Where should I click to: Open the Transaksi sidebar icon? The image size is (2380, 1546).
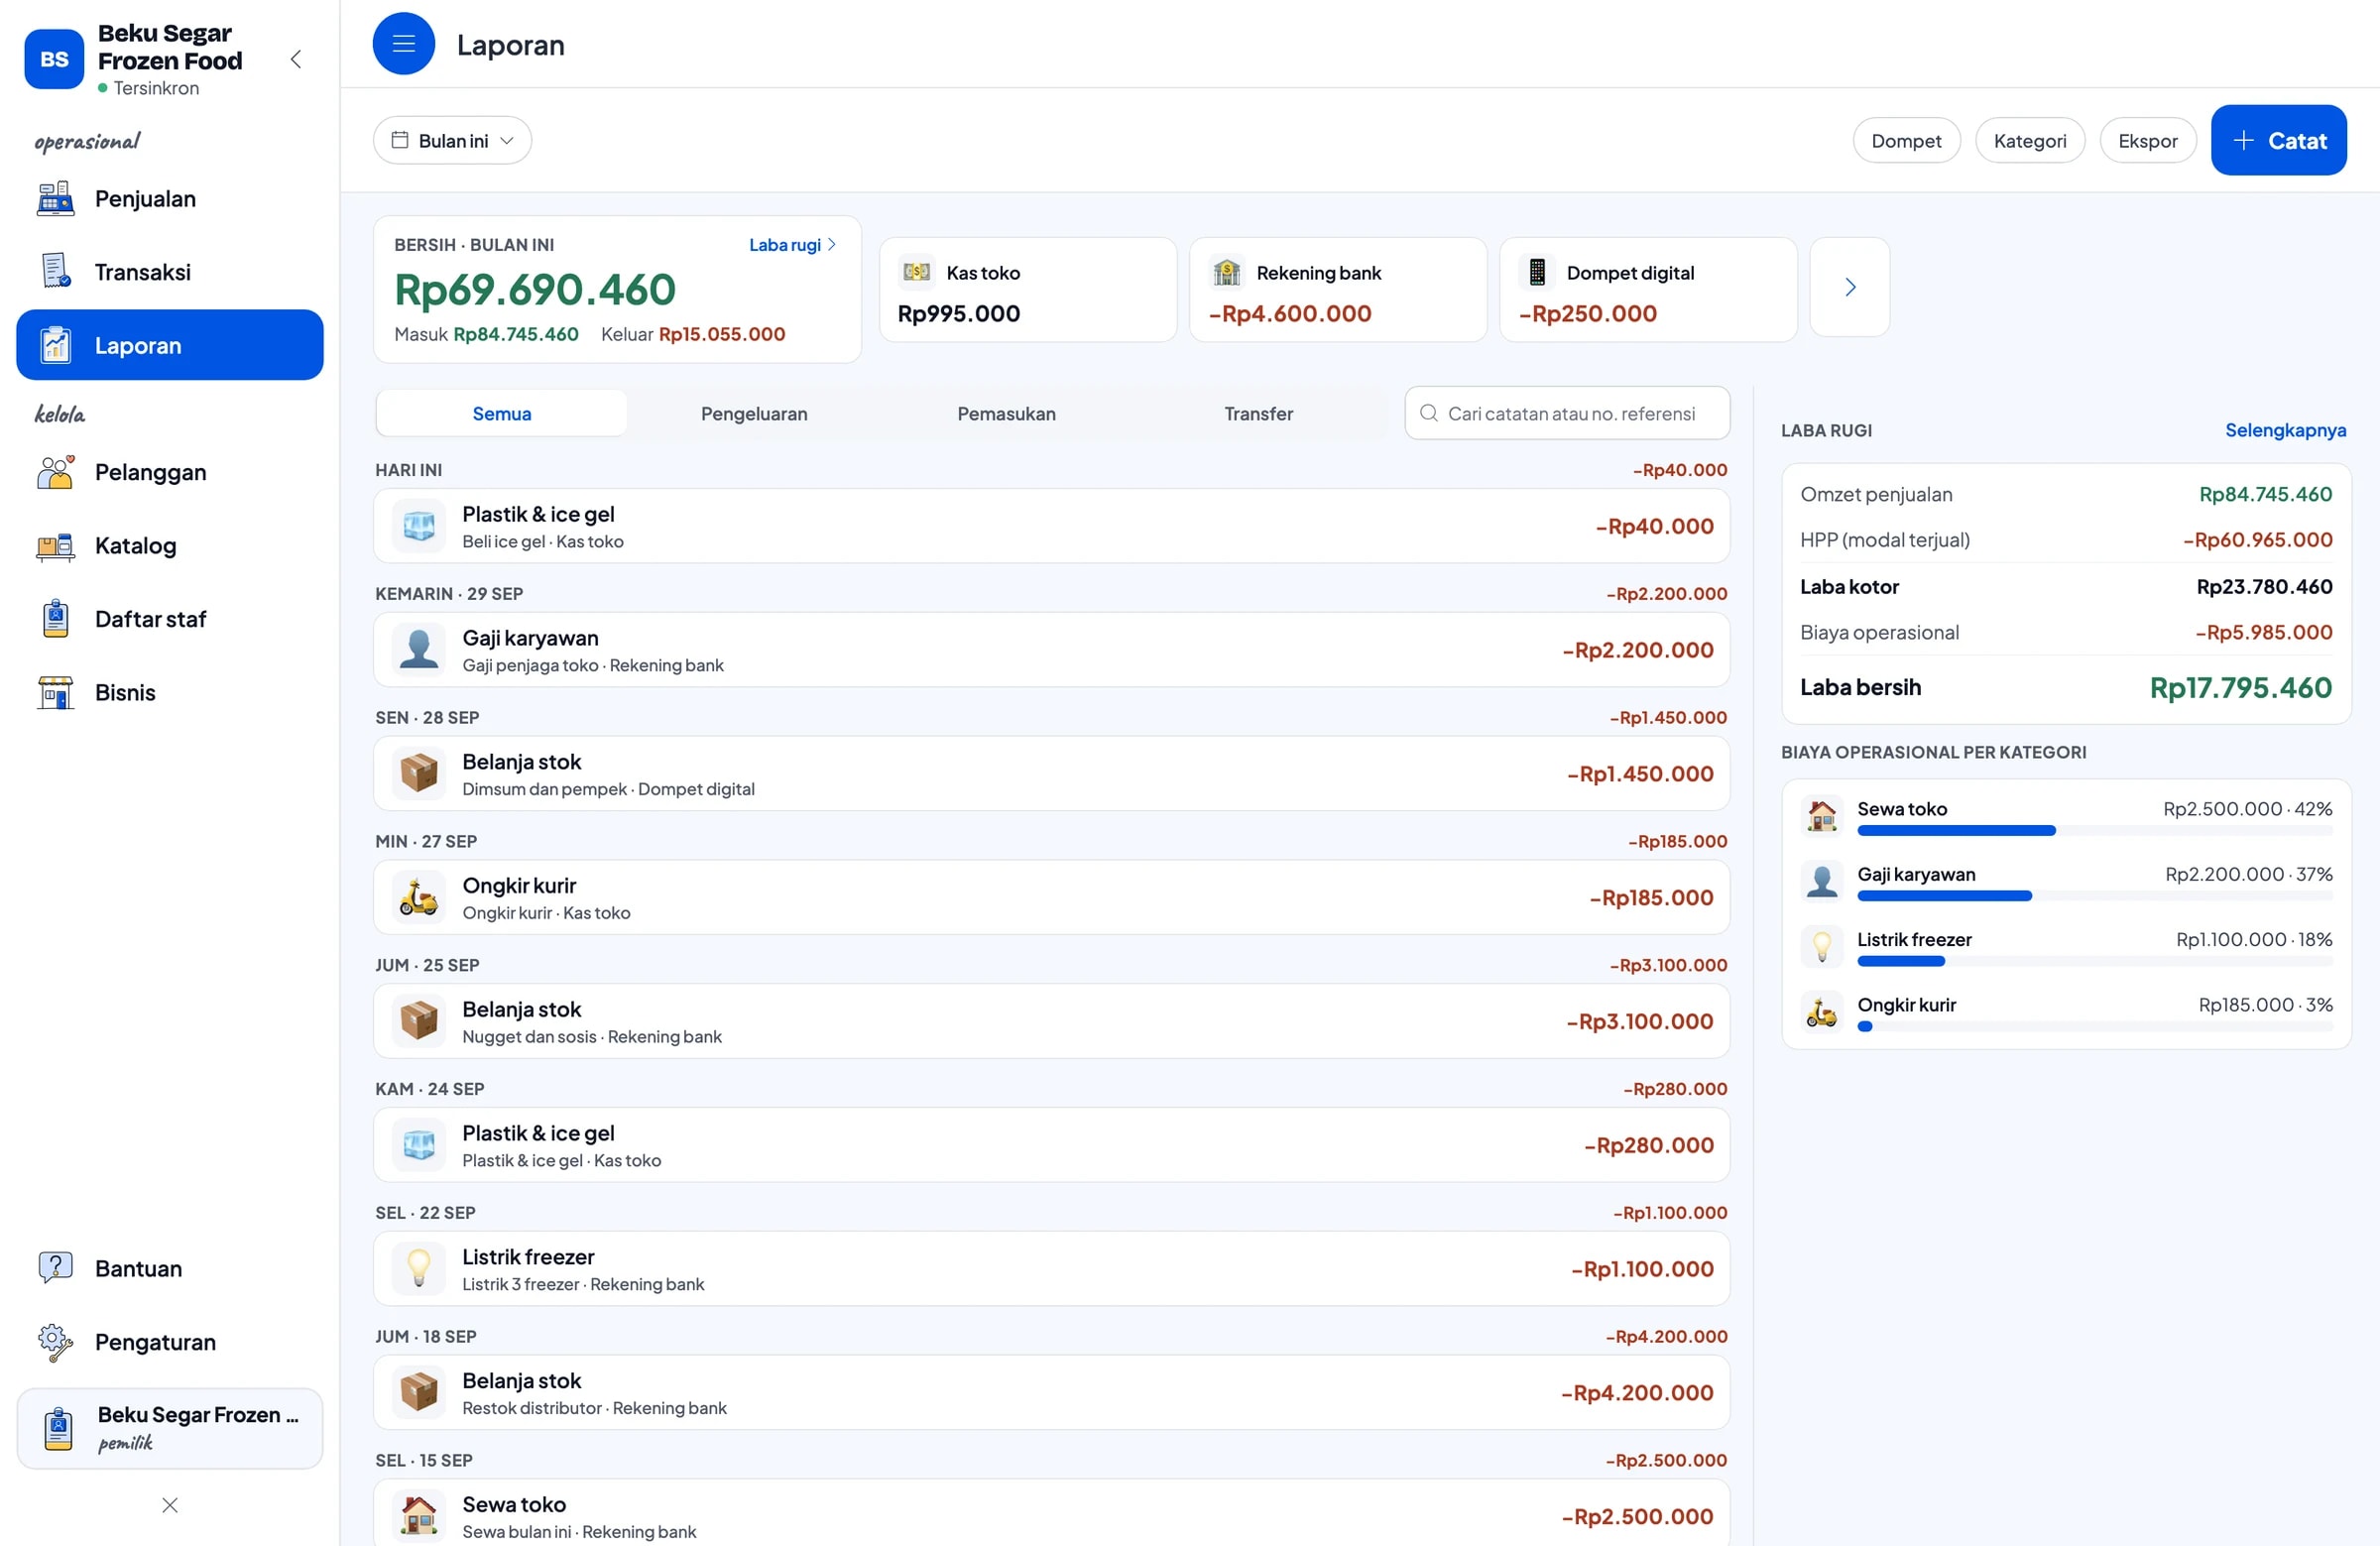click(55, 272)
